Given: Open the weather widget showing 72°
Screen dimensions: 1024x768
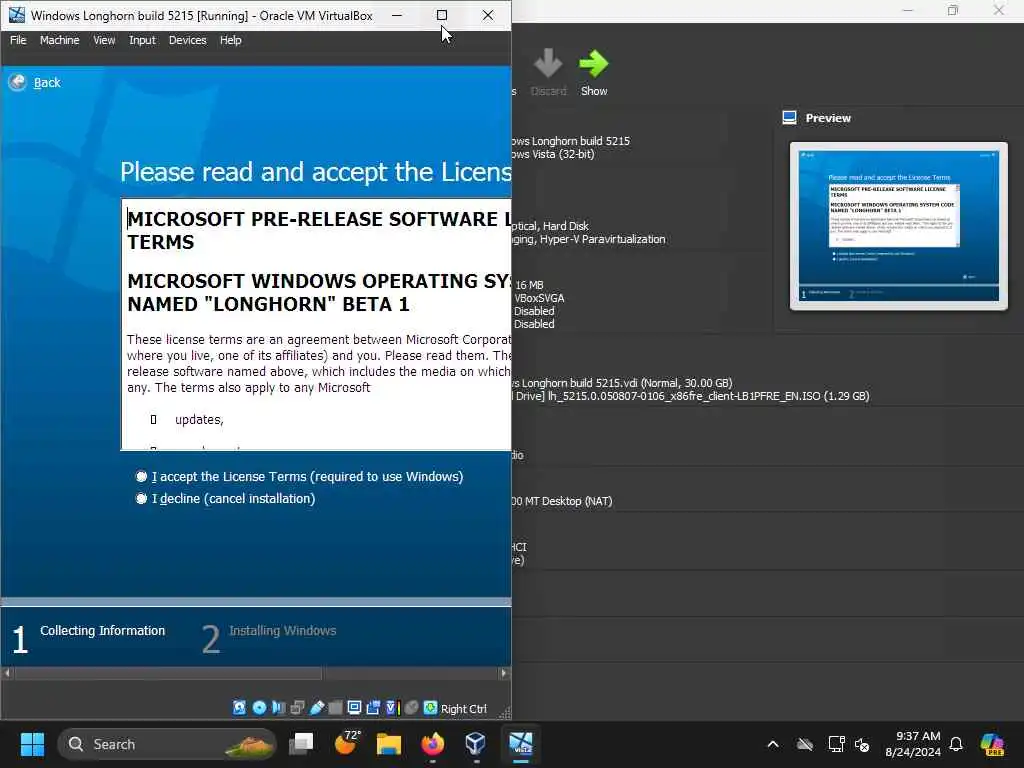Looking at the screenshot, I should point(347,743).
